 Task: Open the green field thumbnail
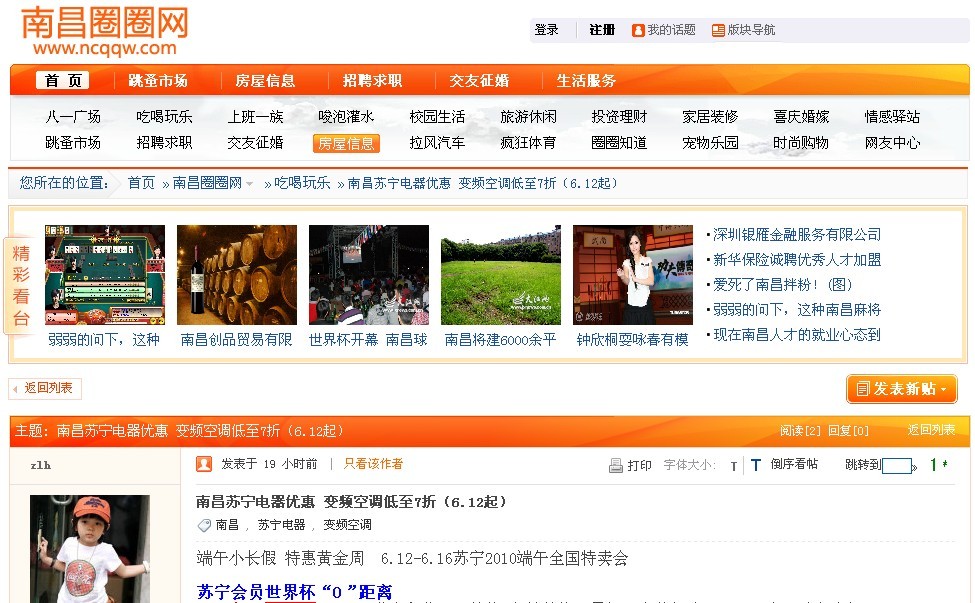point(501,275)
